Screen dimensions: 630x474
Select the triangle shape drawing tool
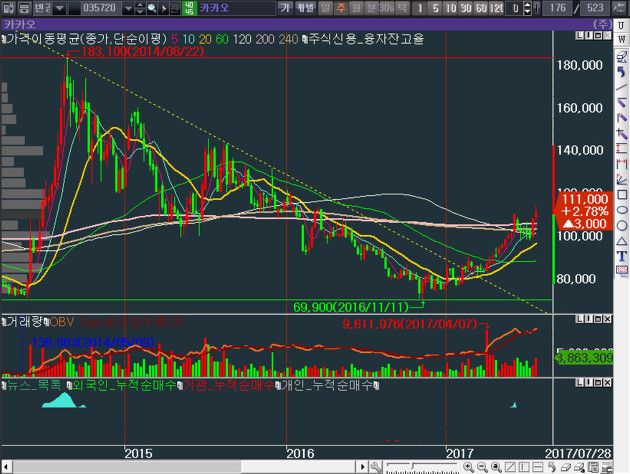[x=622, y=241]
